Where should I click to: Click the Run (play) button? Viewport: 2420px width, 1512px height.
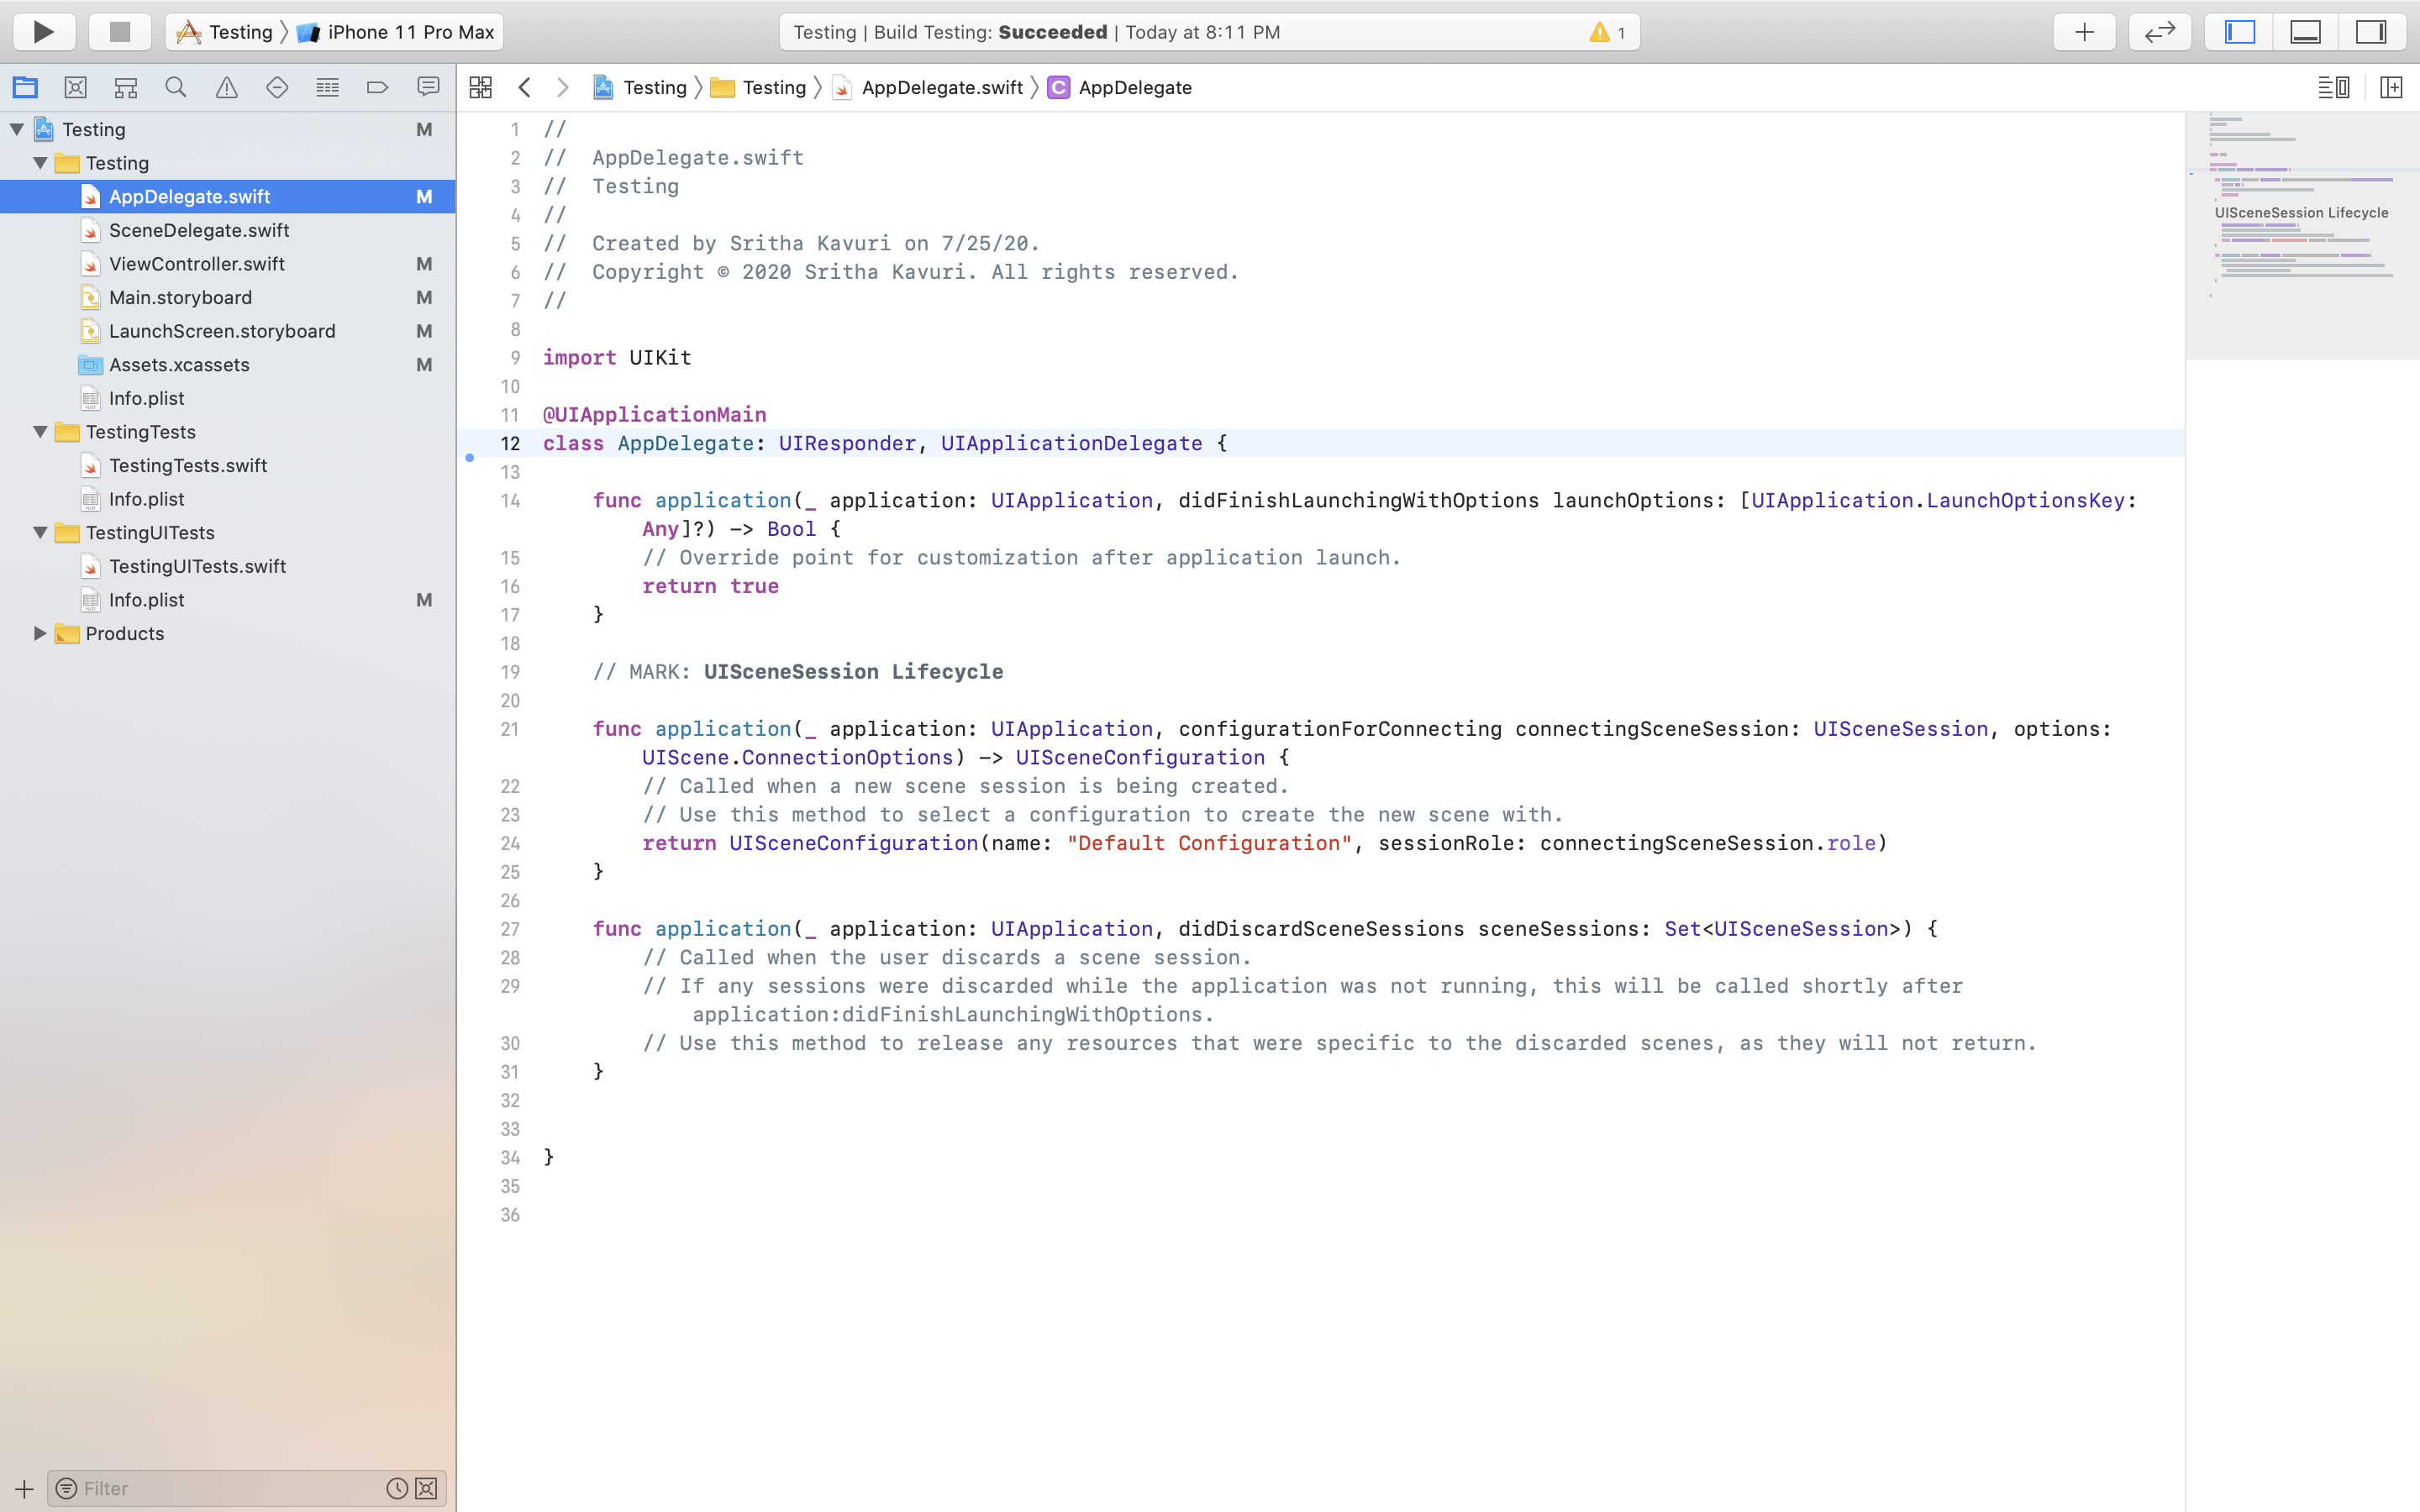point(43,32)
